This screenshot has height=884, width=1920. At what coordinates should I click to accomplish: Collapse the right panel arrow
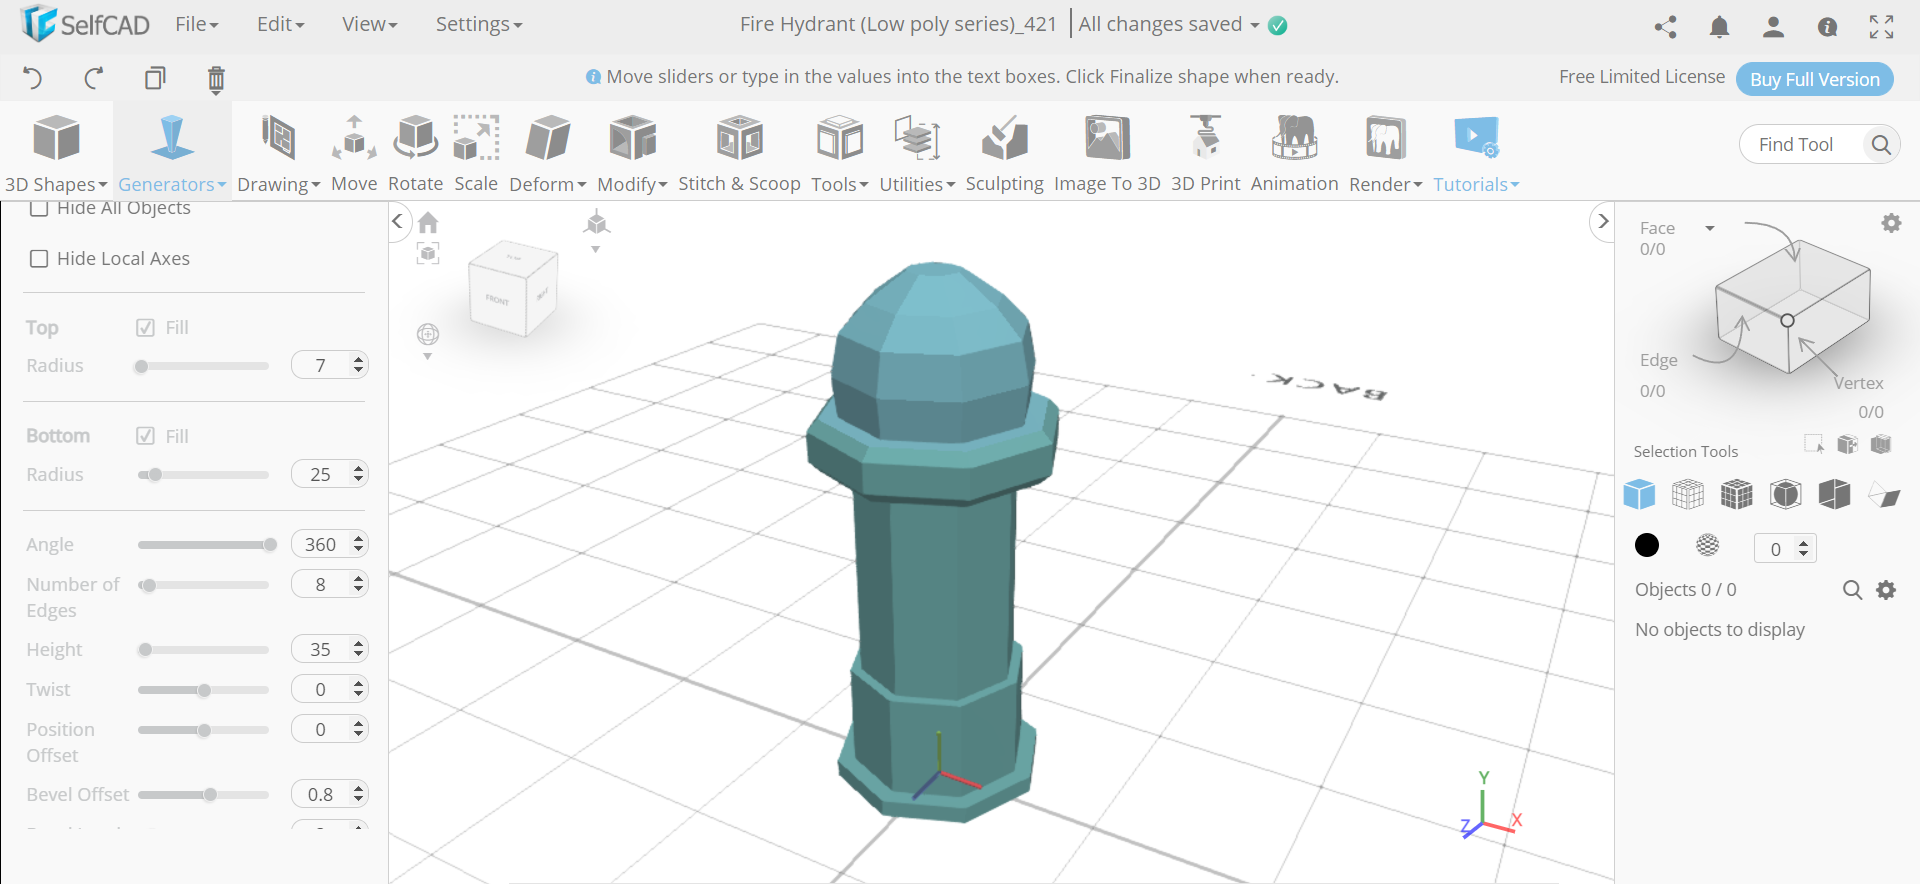coord(1603,221)
